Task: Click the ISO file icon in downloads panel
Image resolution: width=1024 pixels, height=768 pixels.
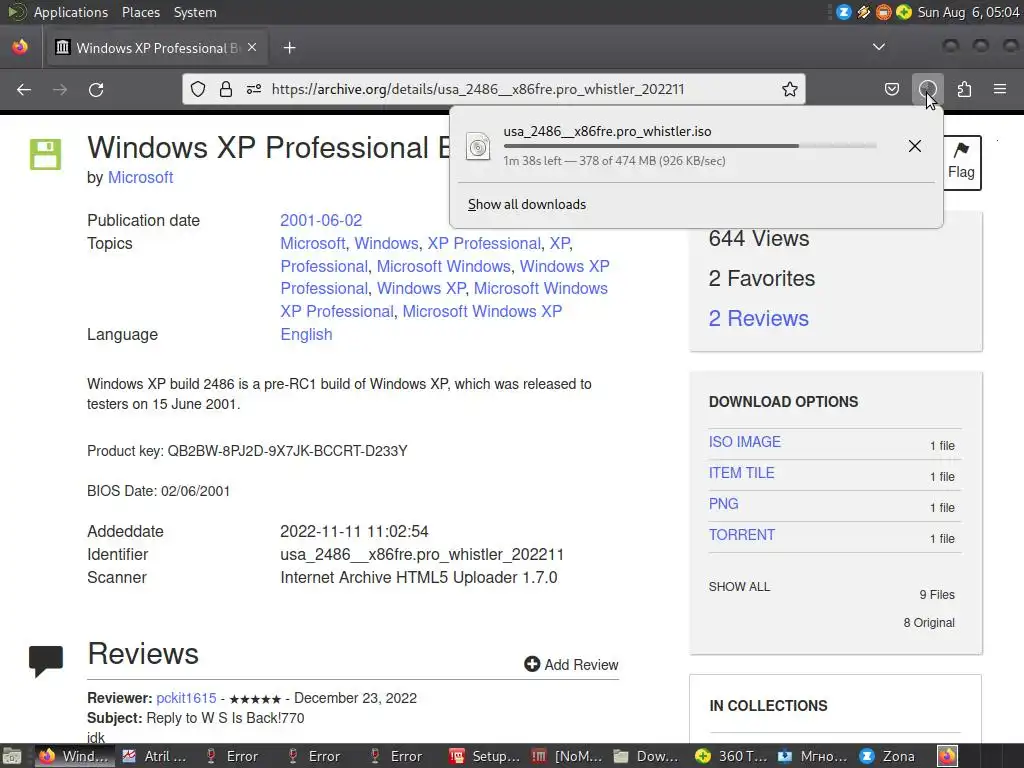Action: click(478, 146)
